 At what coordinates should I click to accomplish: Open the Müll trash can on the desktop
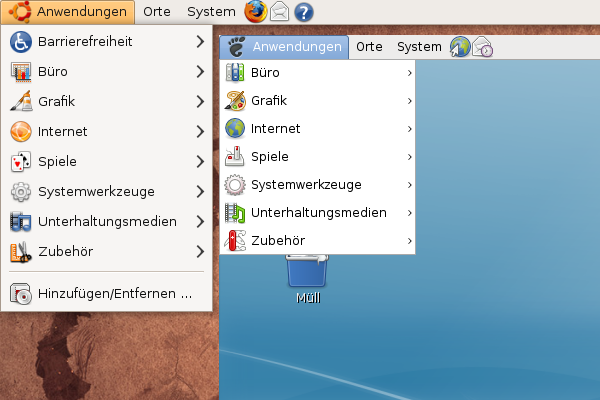(307, 271)
